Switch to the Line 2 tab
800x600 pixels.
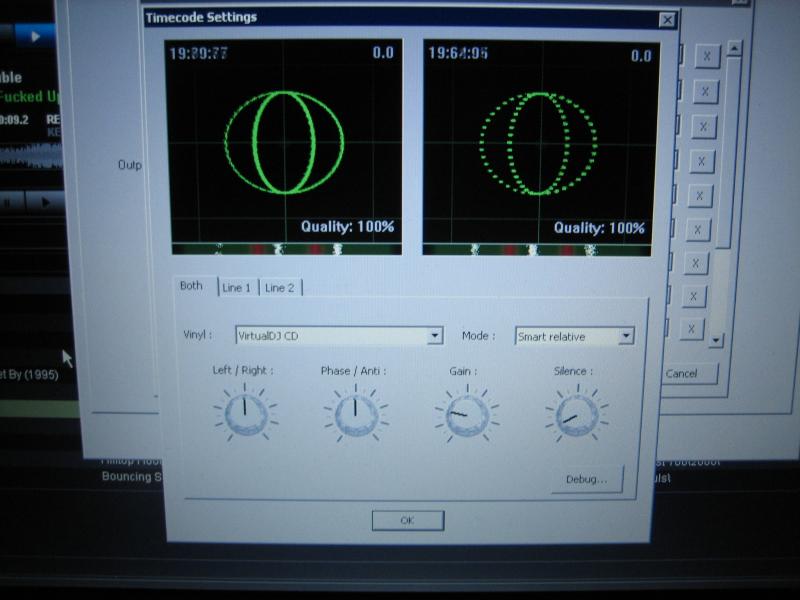click(x=281, y=288)
